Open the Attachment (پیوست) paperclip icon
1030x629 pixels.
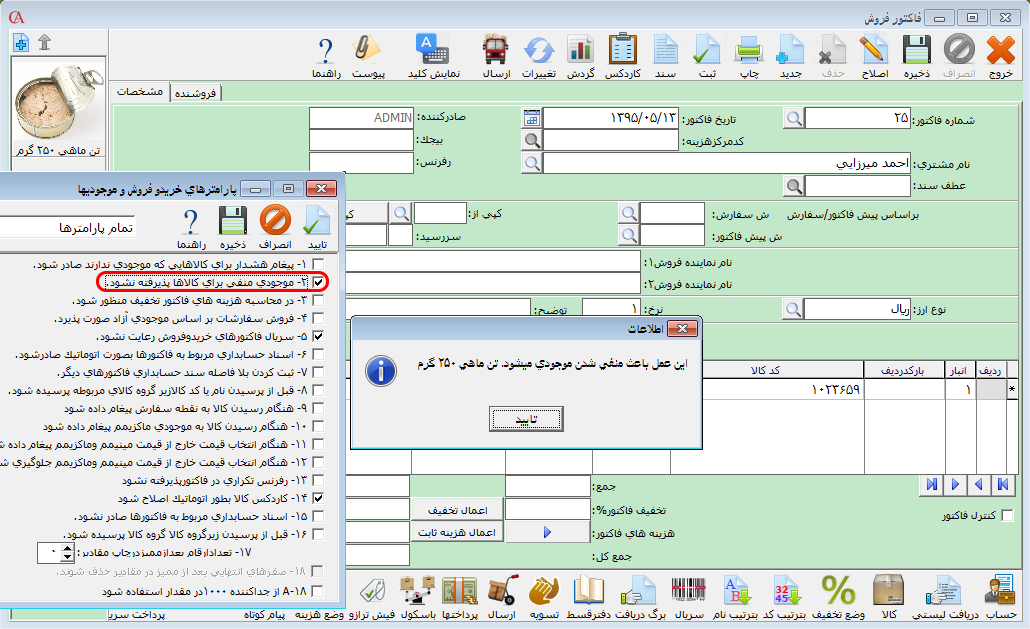point(369,56)
